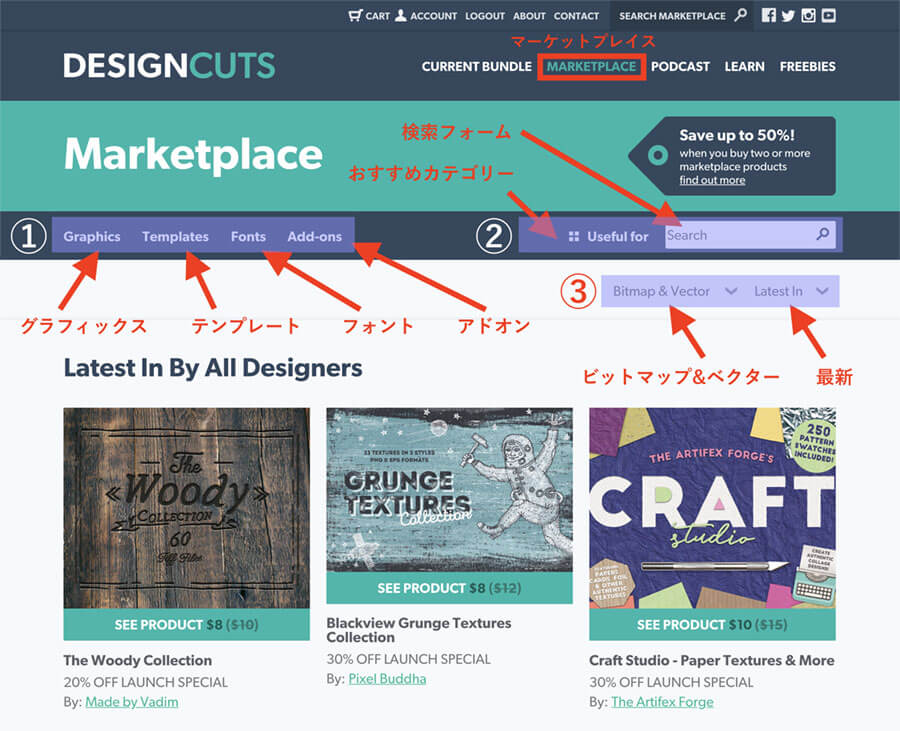Click See Product $8 for Grunge Textures
The height and width of the screenshot is (731, 900).
coord(449,588)
